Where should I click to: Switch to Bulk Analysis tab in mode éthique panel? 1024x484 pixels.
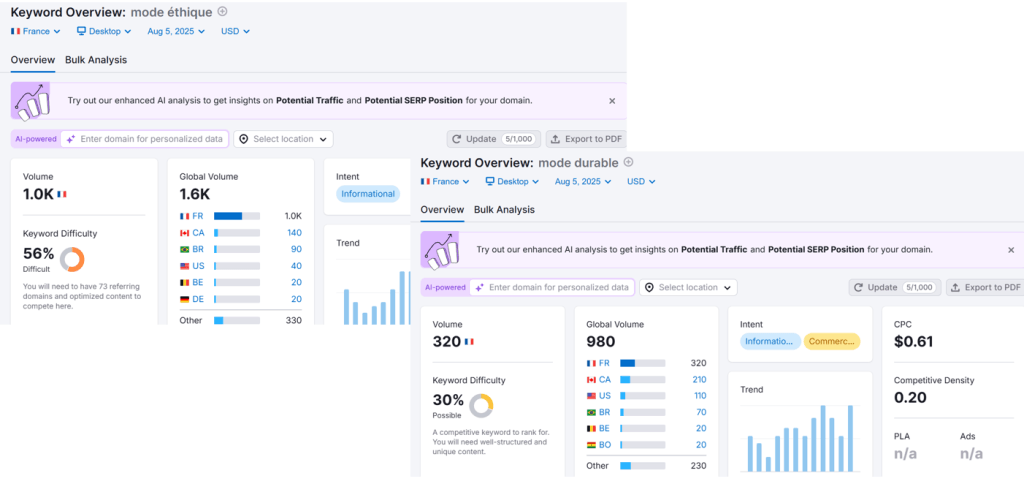96,60
